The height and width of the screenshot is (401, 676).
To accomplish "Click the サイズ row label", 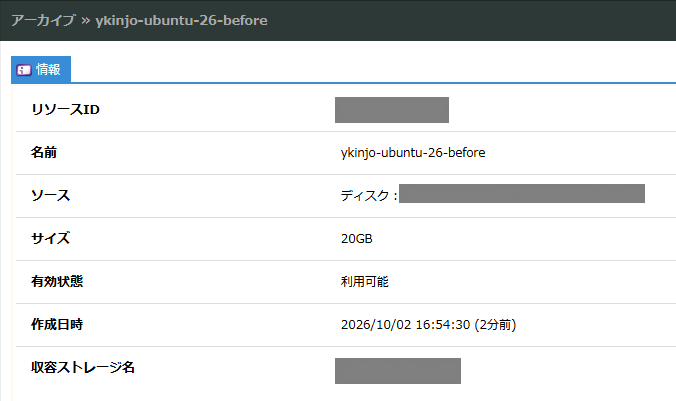I will click(50, 238).
